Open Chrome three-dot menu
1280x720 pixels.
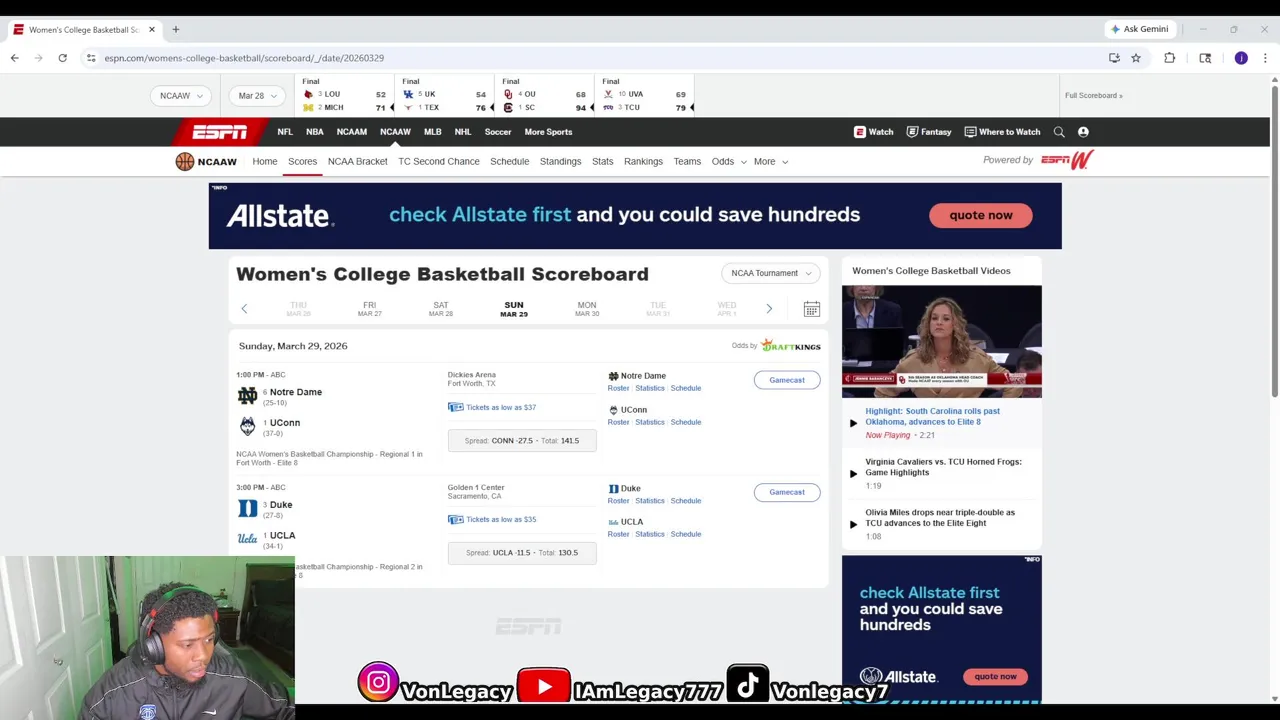pyautogui.click(x=1265, y=58)
